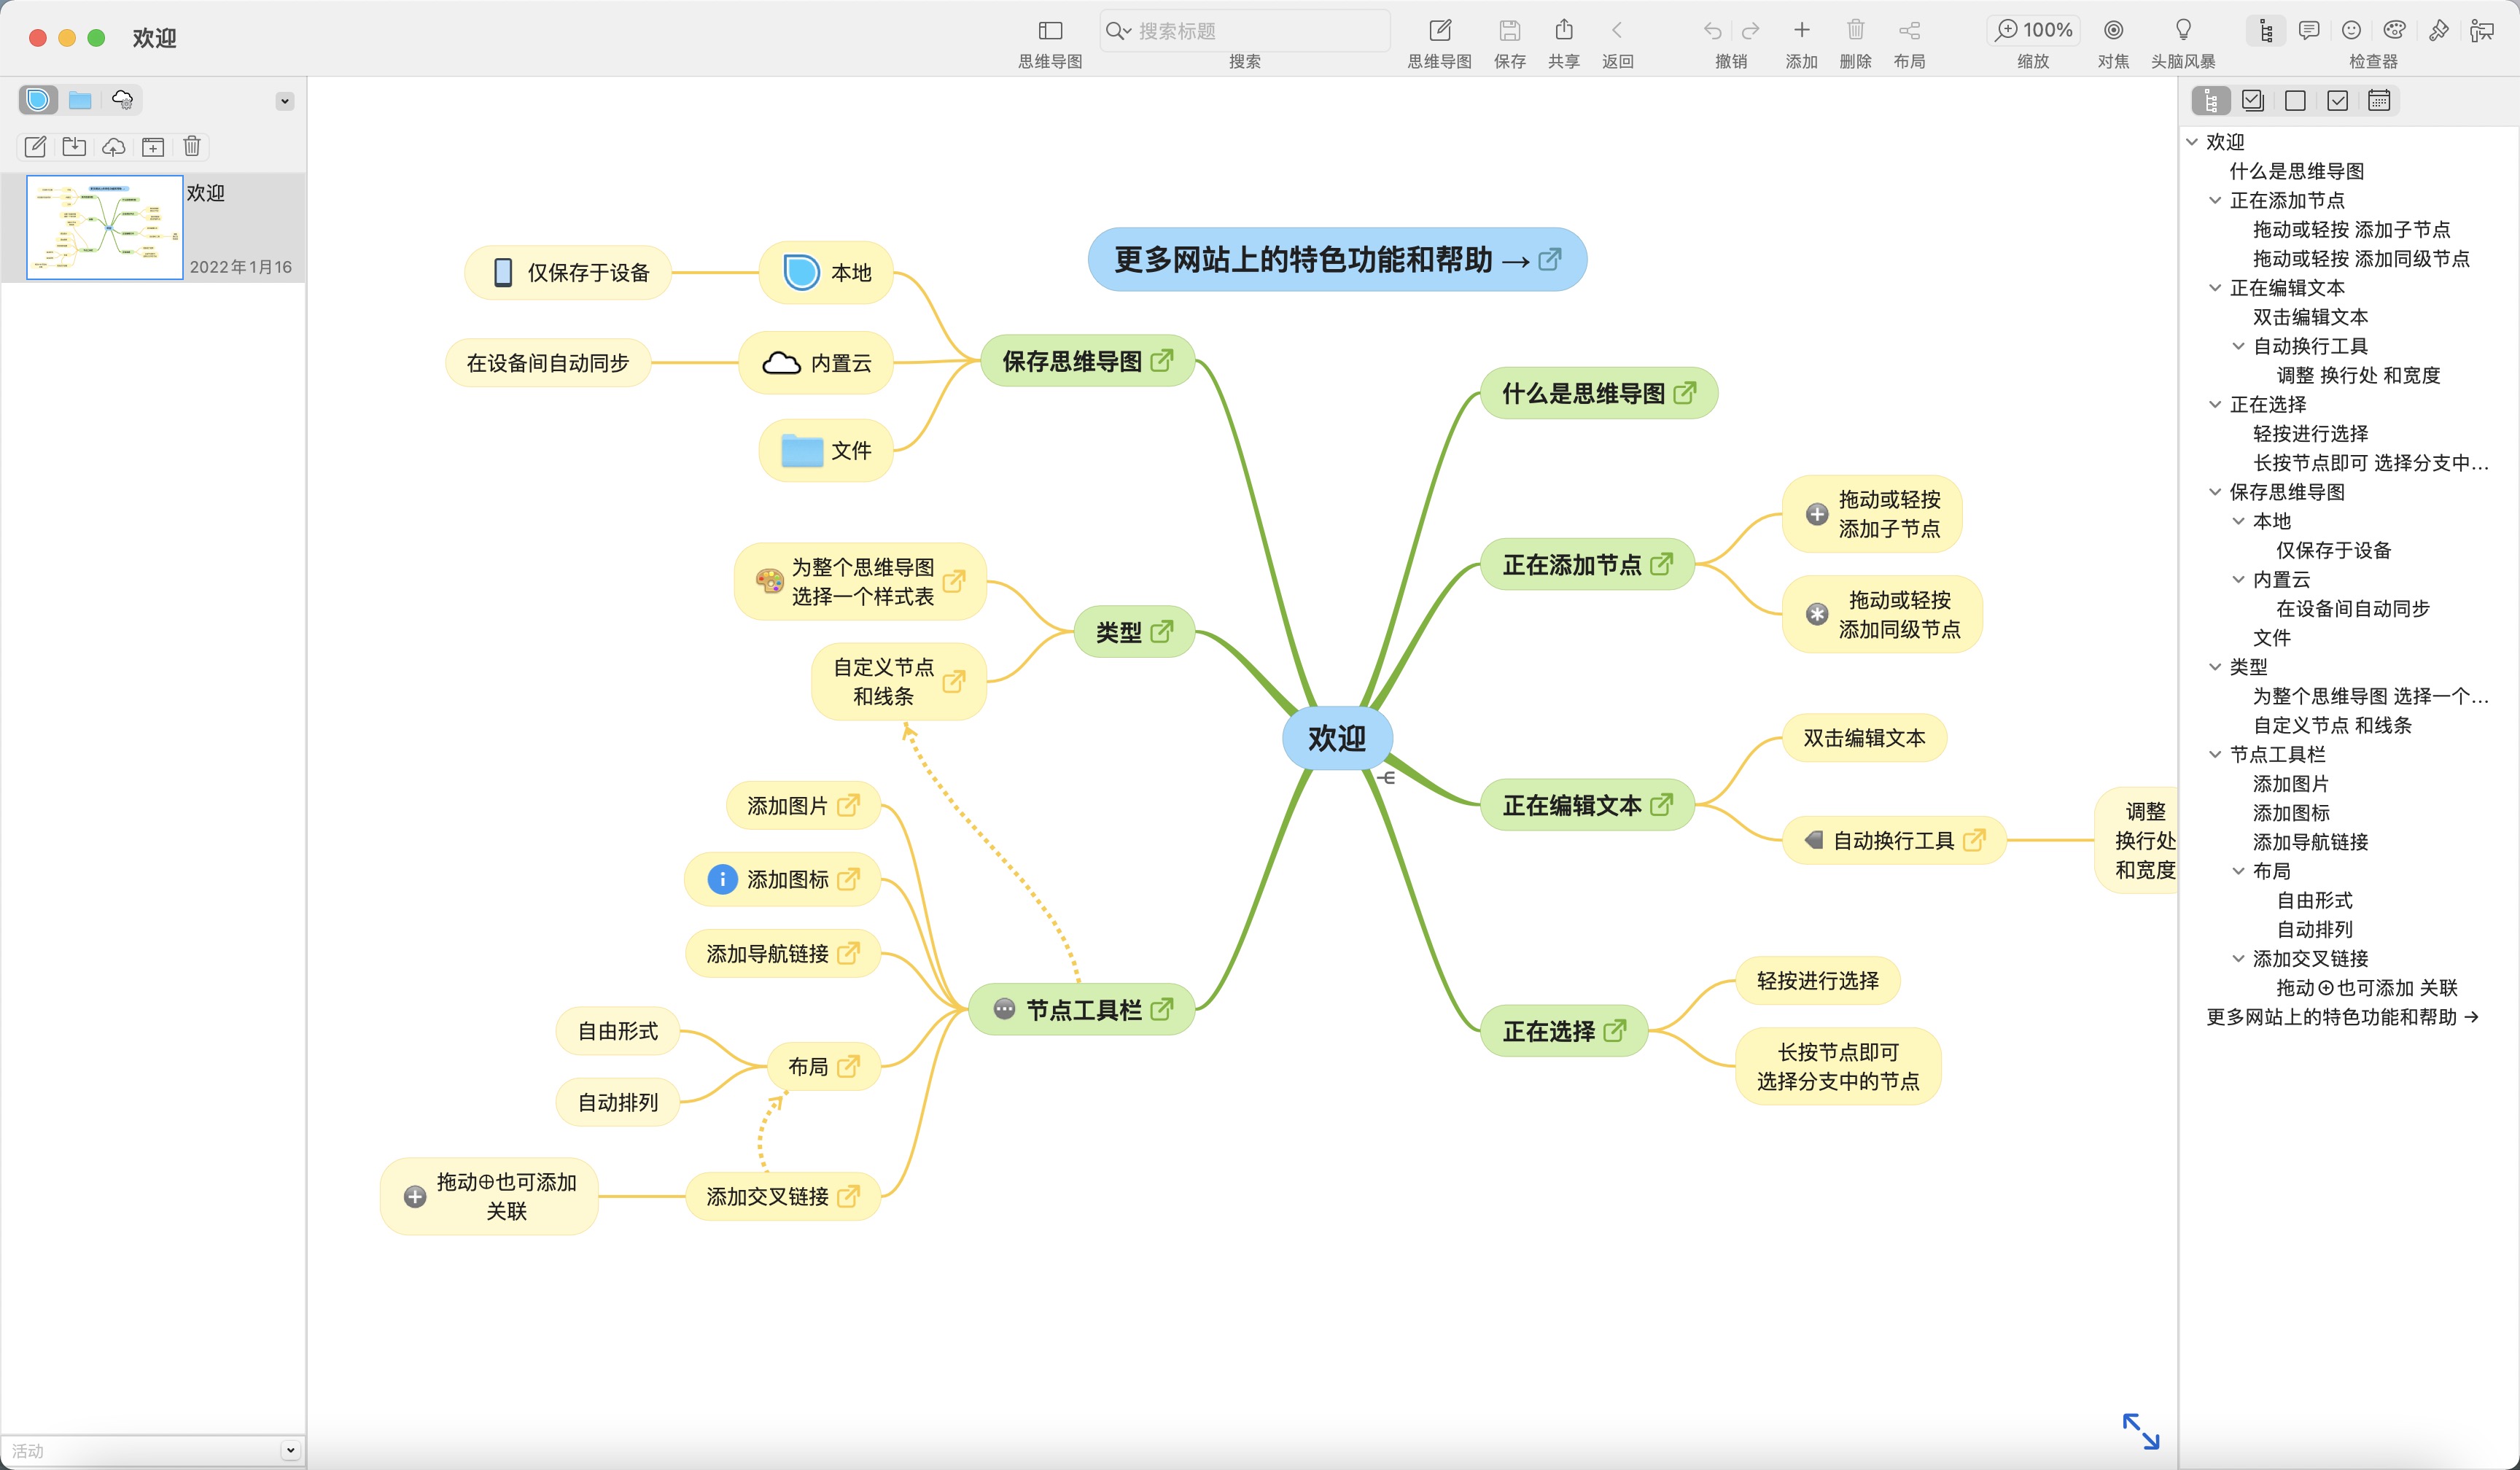The image size is (2520, 1470).
Task: Open the sidebar sort dropdown arrow
Action: point(285,101)
